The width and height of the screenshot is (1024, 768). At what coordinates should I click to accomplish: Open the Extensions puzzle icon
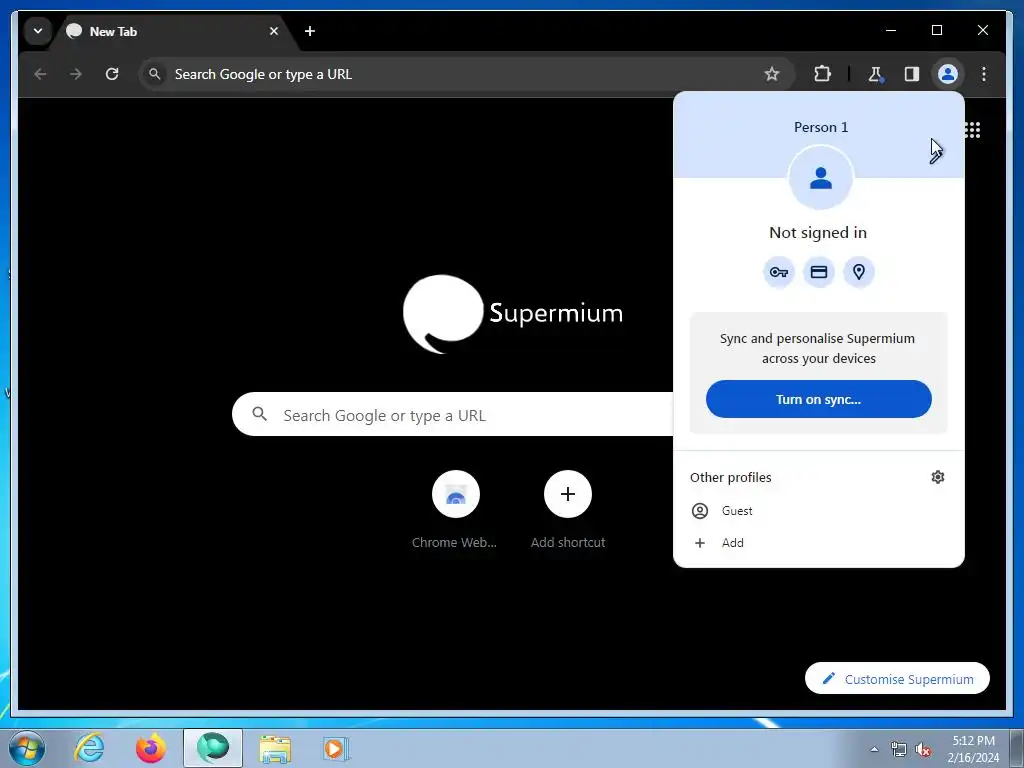[822, 74]
